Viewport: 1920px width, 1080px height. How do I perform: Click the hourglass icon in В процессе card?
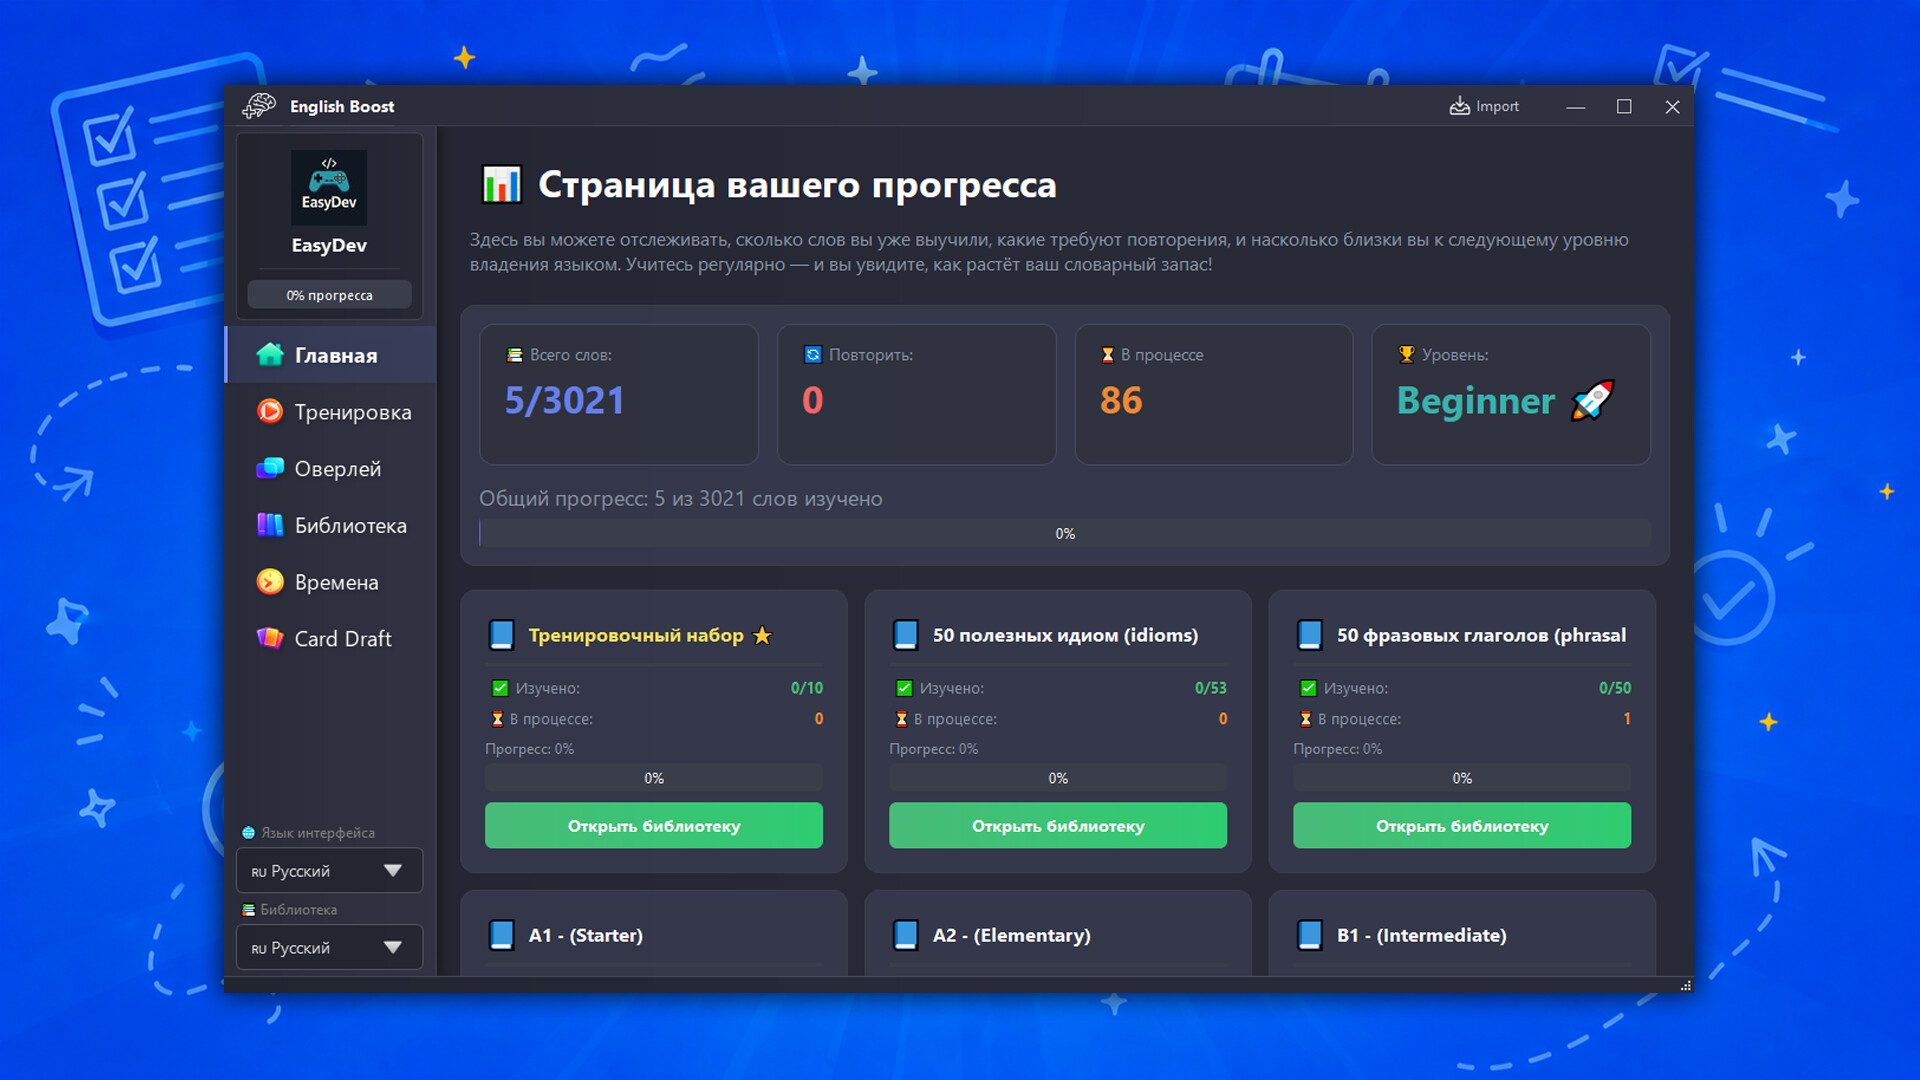1107,355
